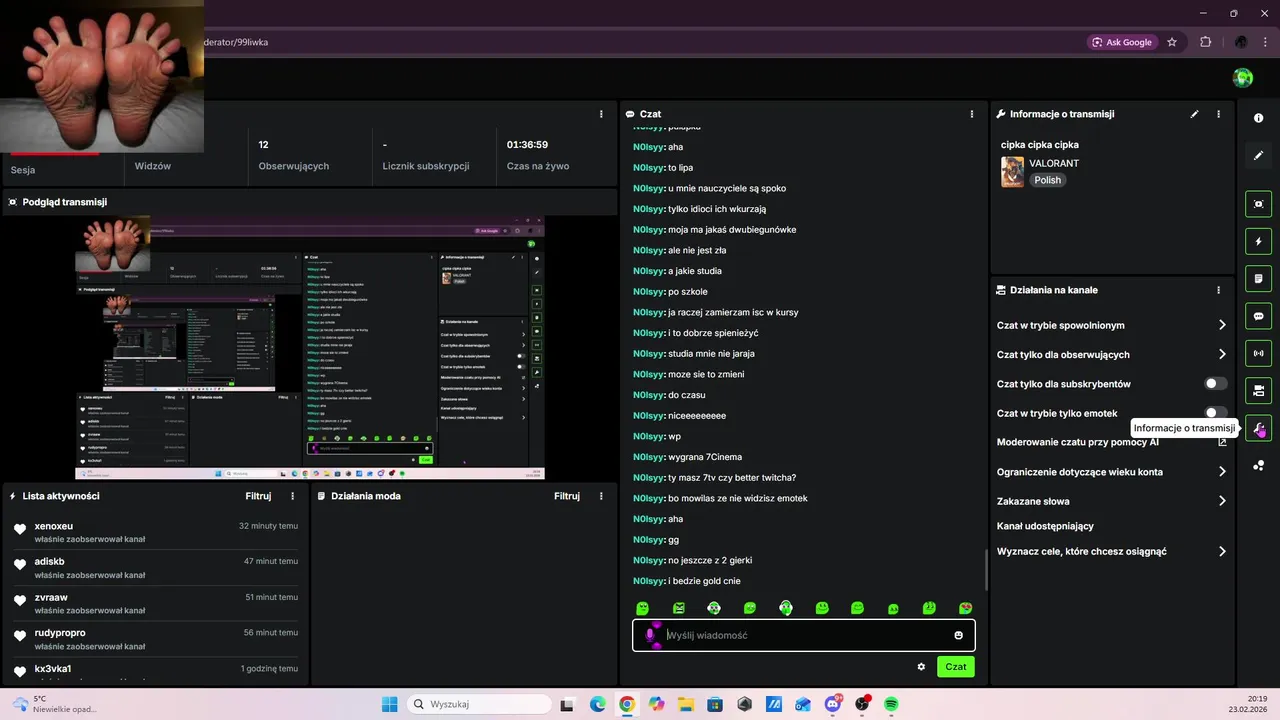Filter Lista aktywności with Filtruj
1280x720 pixels.
click(258, 496)
